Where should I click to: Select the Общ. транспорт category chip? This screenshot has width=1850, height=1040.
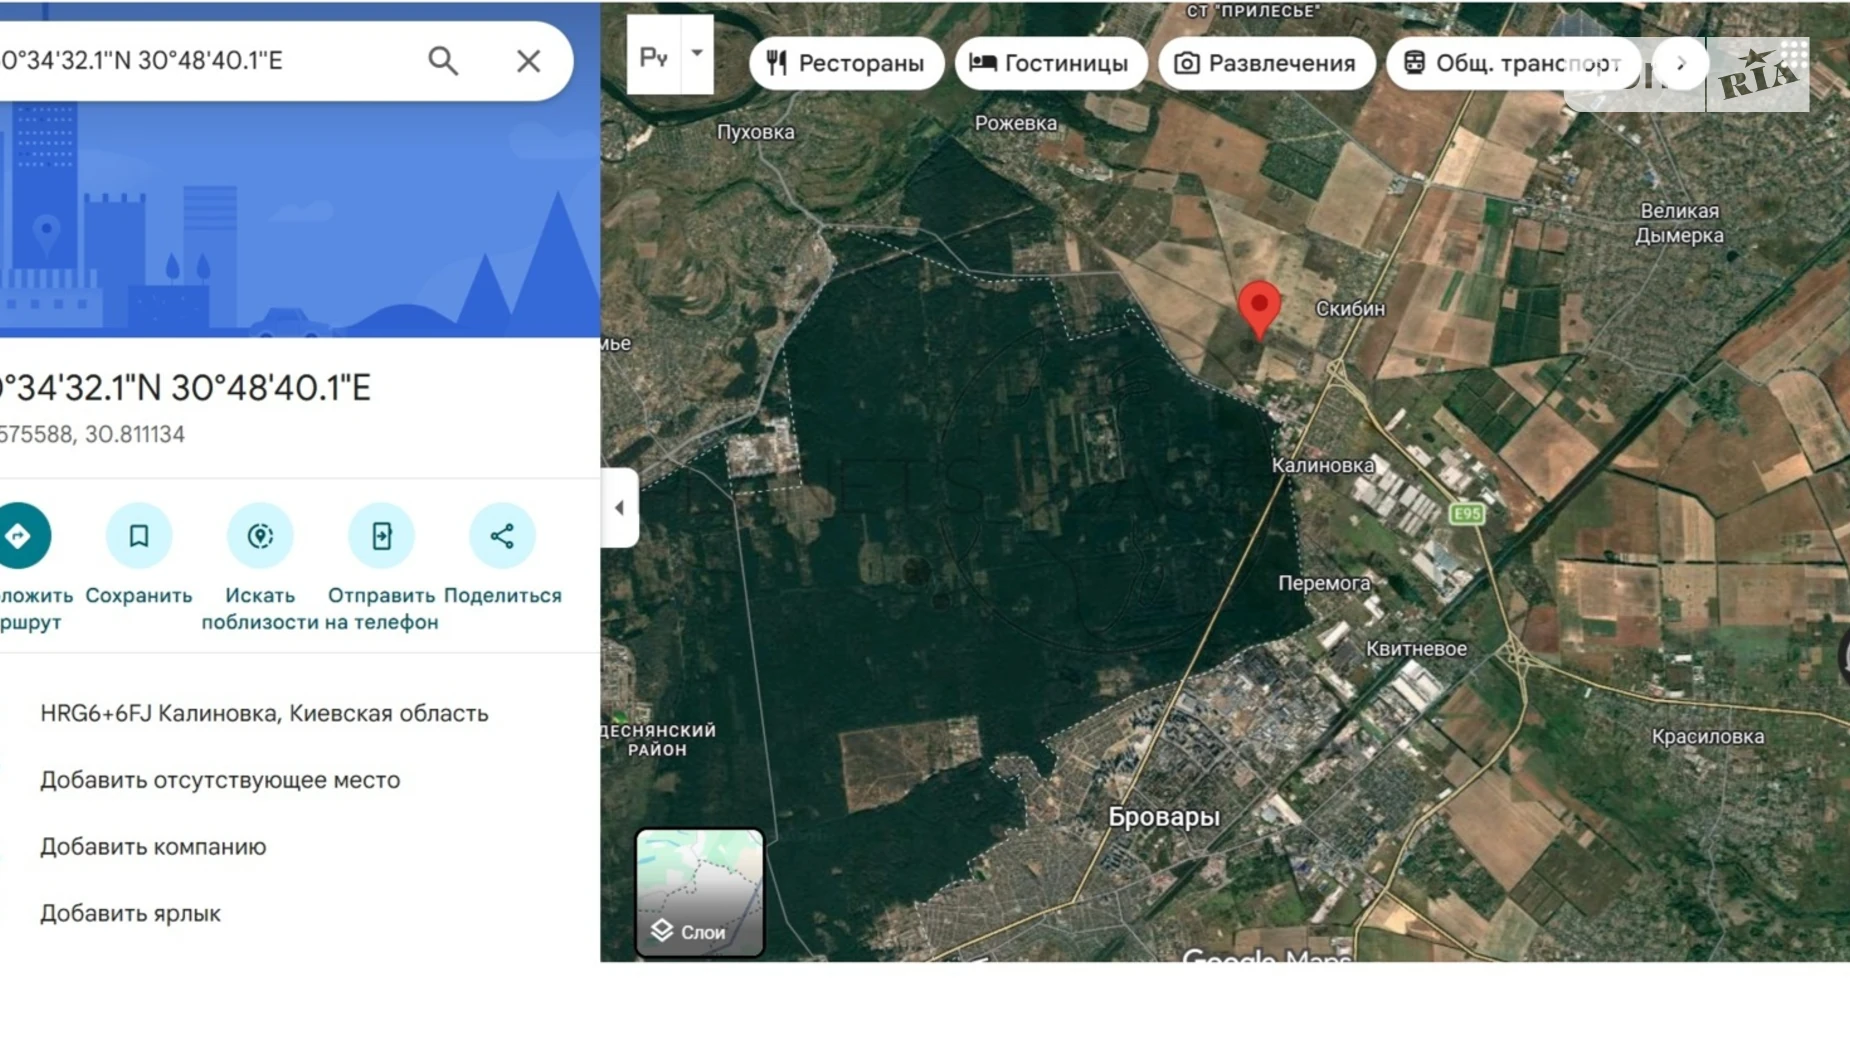click(x=1512, y=63)
